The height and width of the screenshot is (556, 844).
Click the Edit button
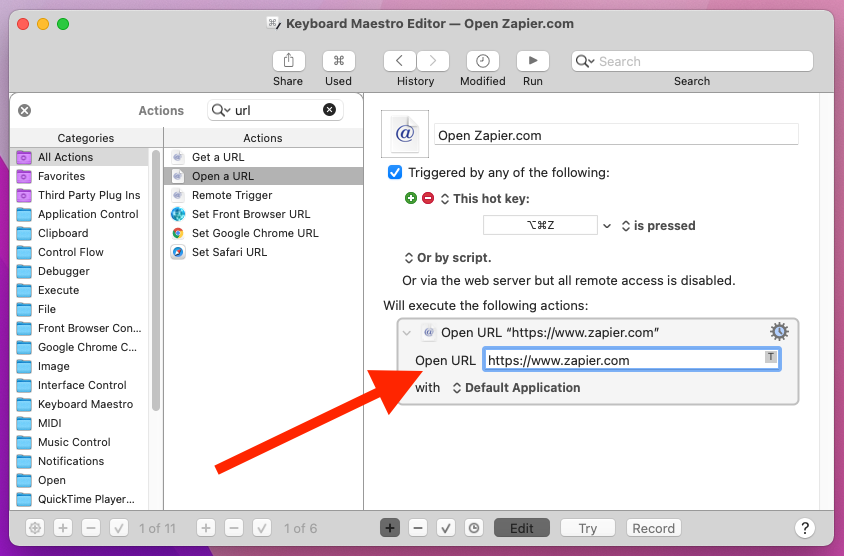pos(522,528)
